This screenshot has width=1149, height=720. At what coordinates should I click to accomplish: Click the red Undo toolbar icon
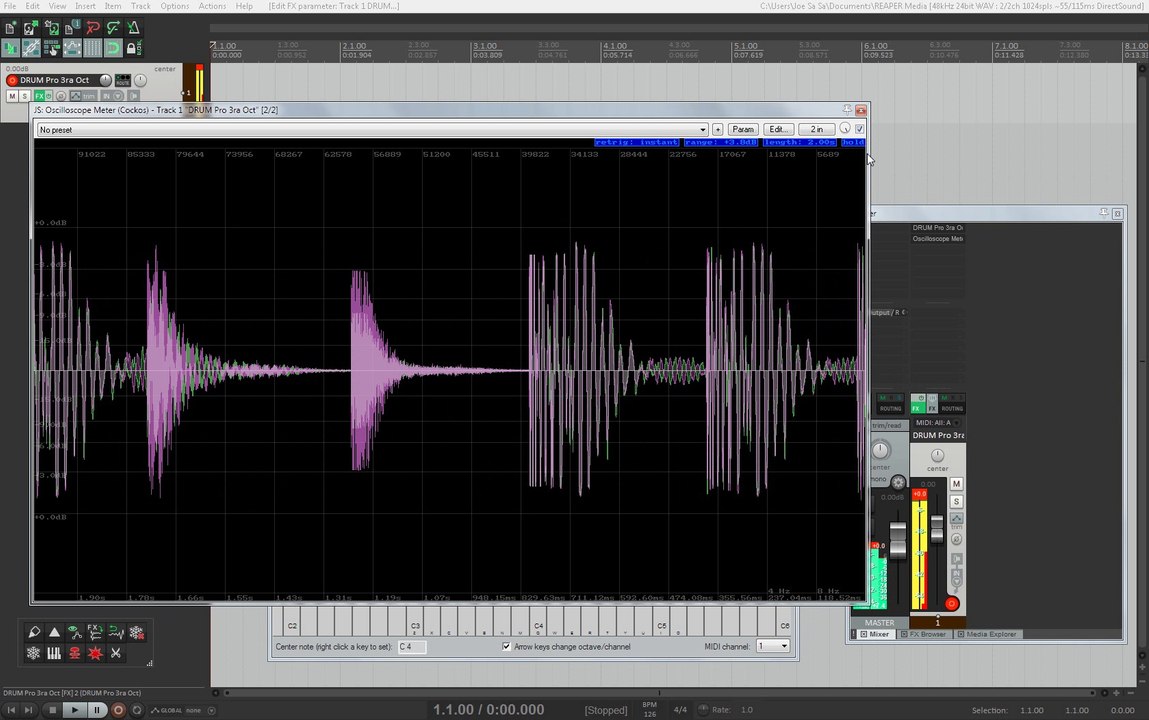[92, 29]
